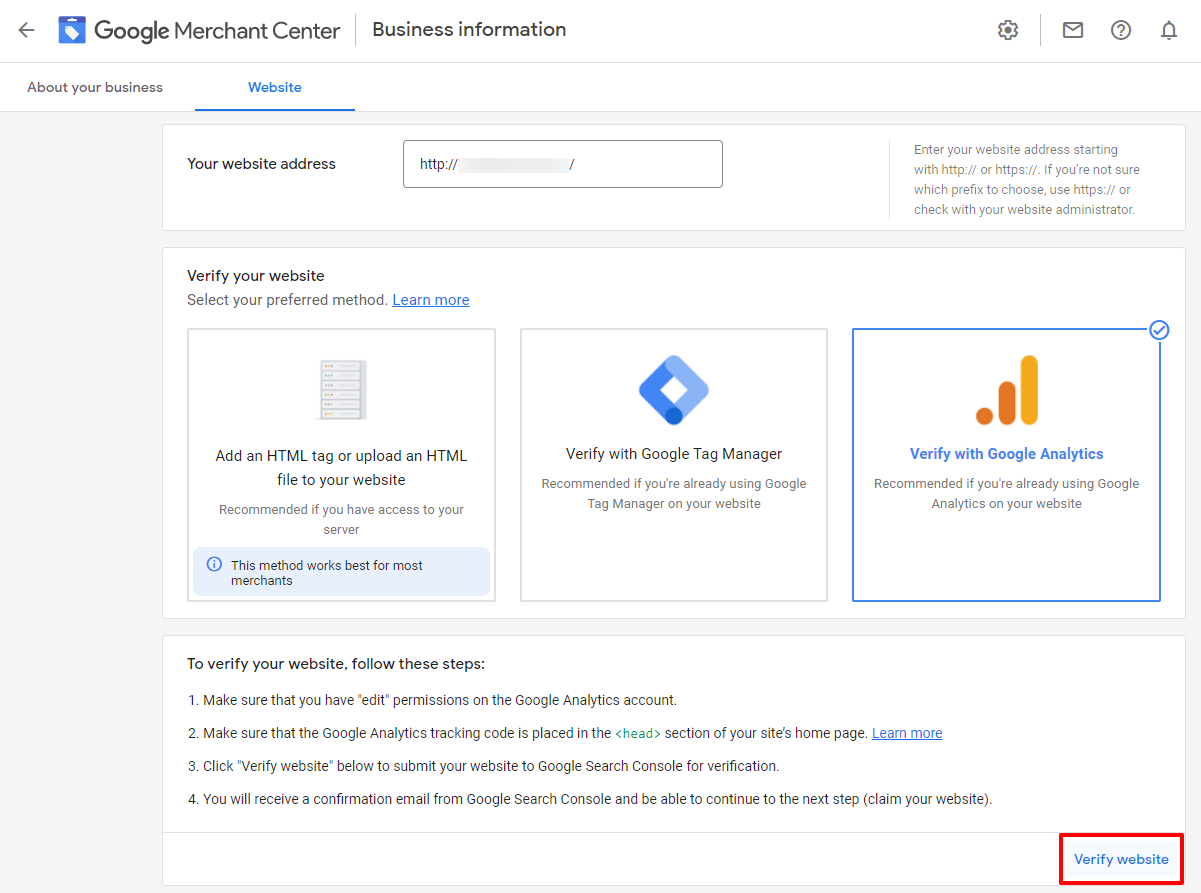Open the email notifications inbox
Image resolution: width=1201 pixels, height=893 pixels.
[x=1072, y=30]
